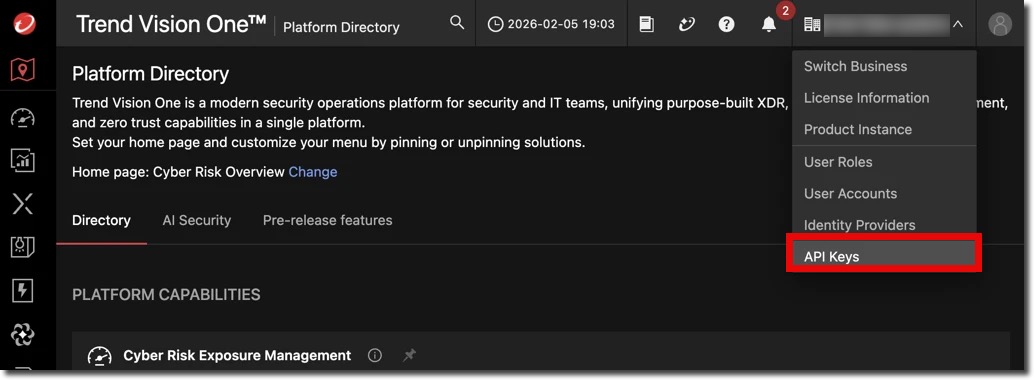Viewport: 1034px width, 380px height.
Task: Open the lightning bolt workflow sidebar icon
Action: click(x=23, y=291)
